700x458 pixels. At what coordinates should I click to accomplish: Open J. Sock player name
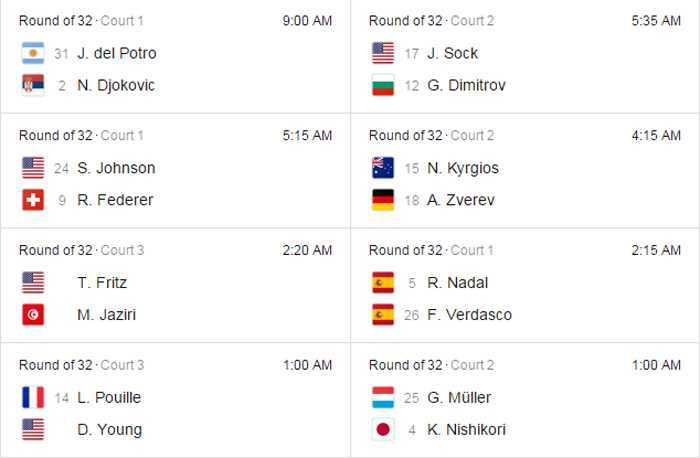tap(452, 53)
